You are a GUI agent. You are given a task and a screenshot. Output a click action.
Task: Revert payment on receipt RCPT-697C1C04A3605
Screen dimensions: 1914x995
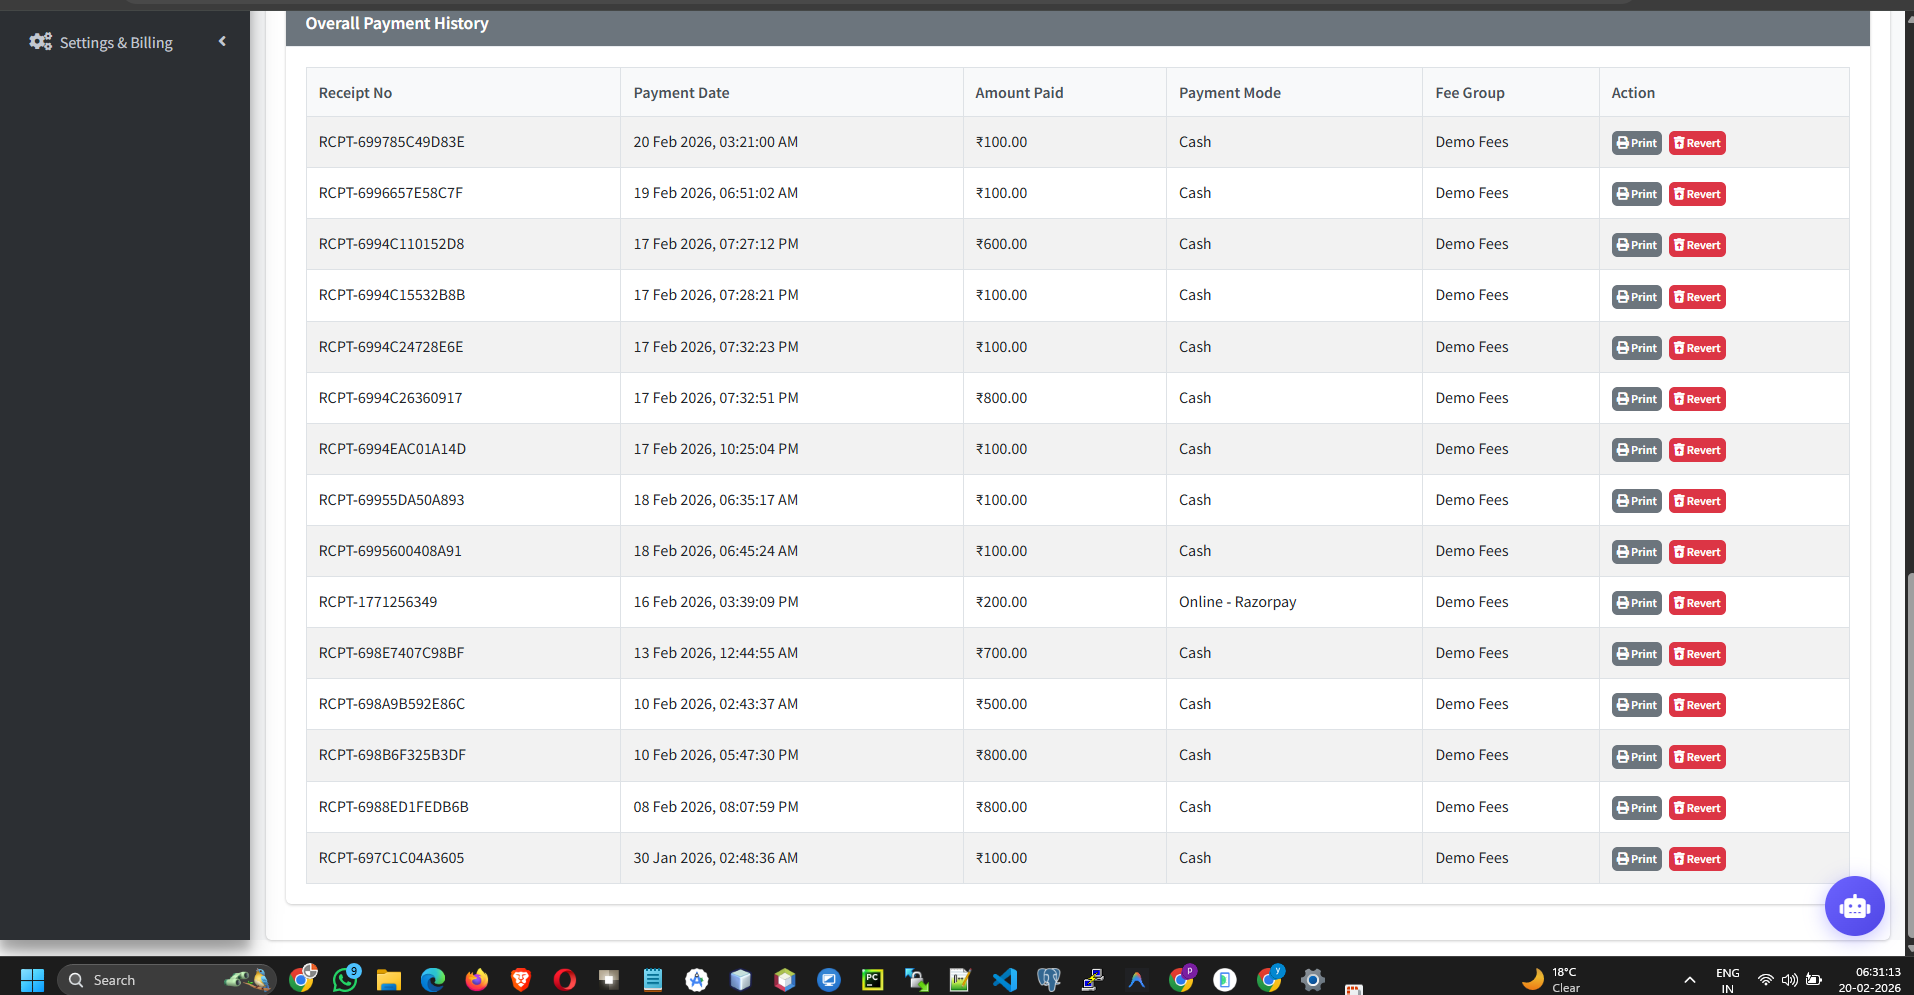tap(1696, 858)
